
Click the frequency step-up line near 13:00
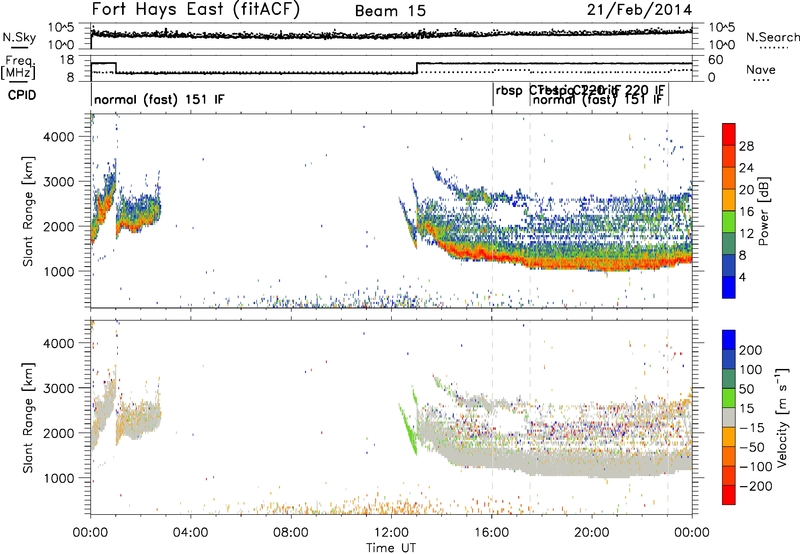point(417,68)
